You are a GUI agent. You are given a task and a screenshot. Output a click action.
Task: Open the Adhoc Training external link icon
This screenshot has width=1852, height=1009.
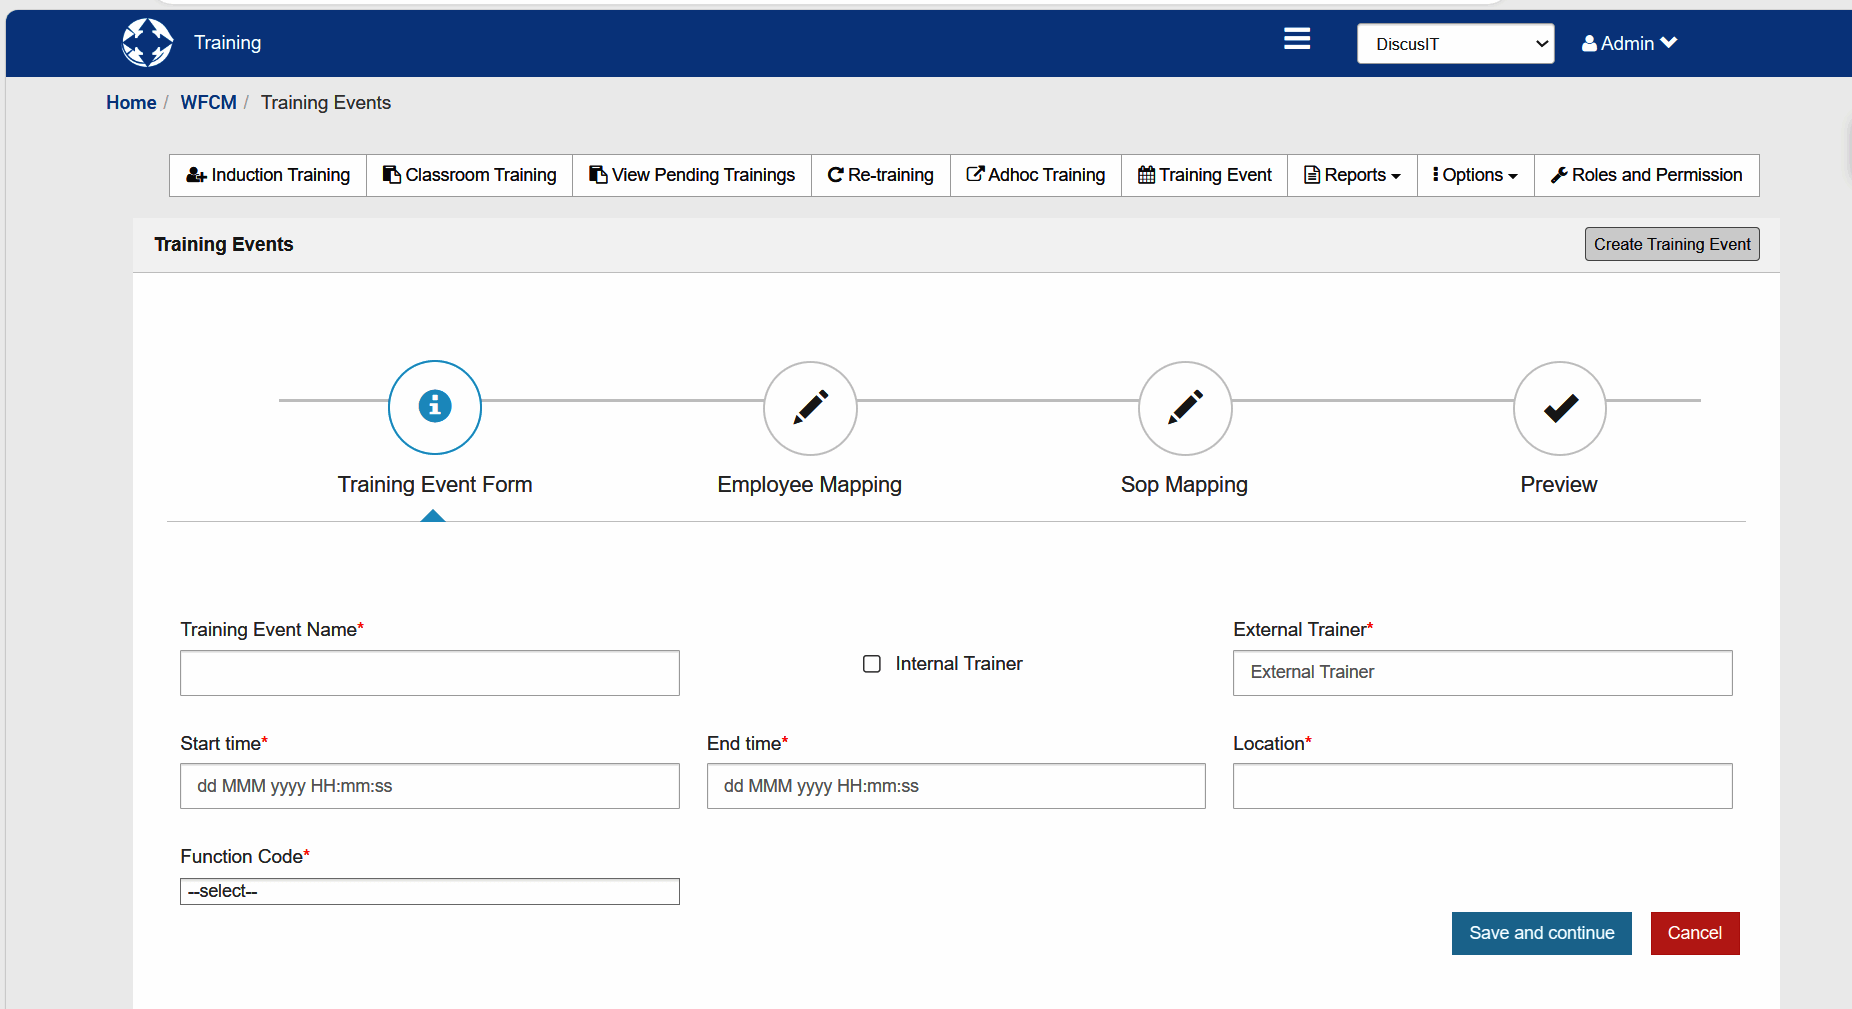(x=974, y=174)
